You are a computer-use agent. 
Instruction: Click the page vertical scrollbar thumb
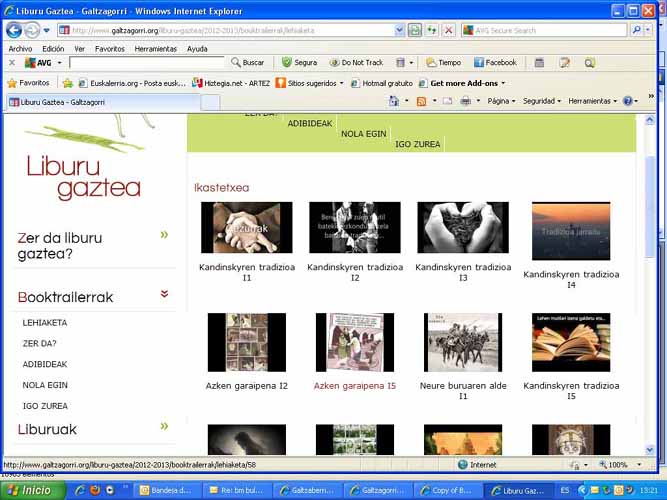(x=650, y=206)
